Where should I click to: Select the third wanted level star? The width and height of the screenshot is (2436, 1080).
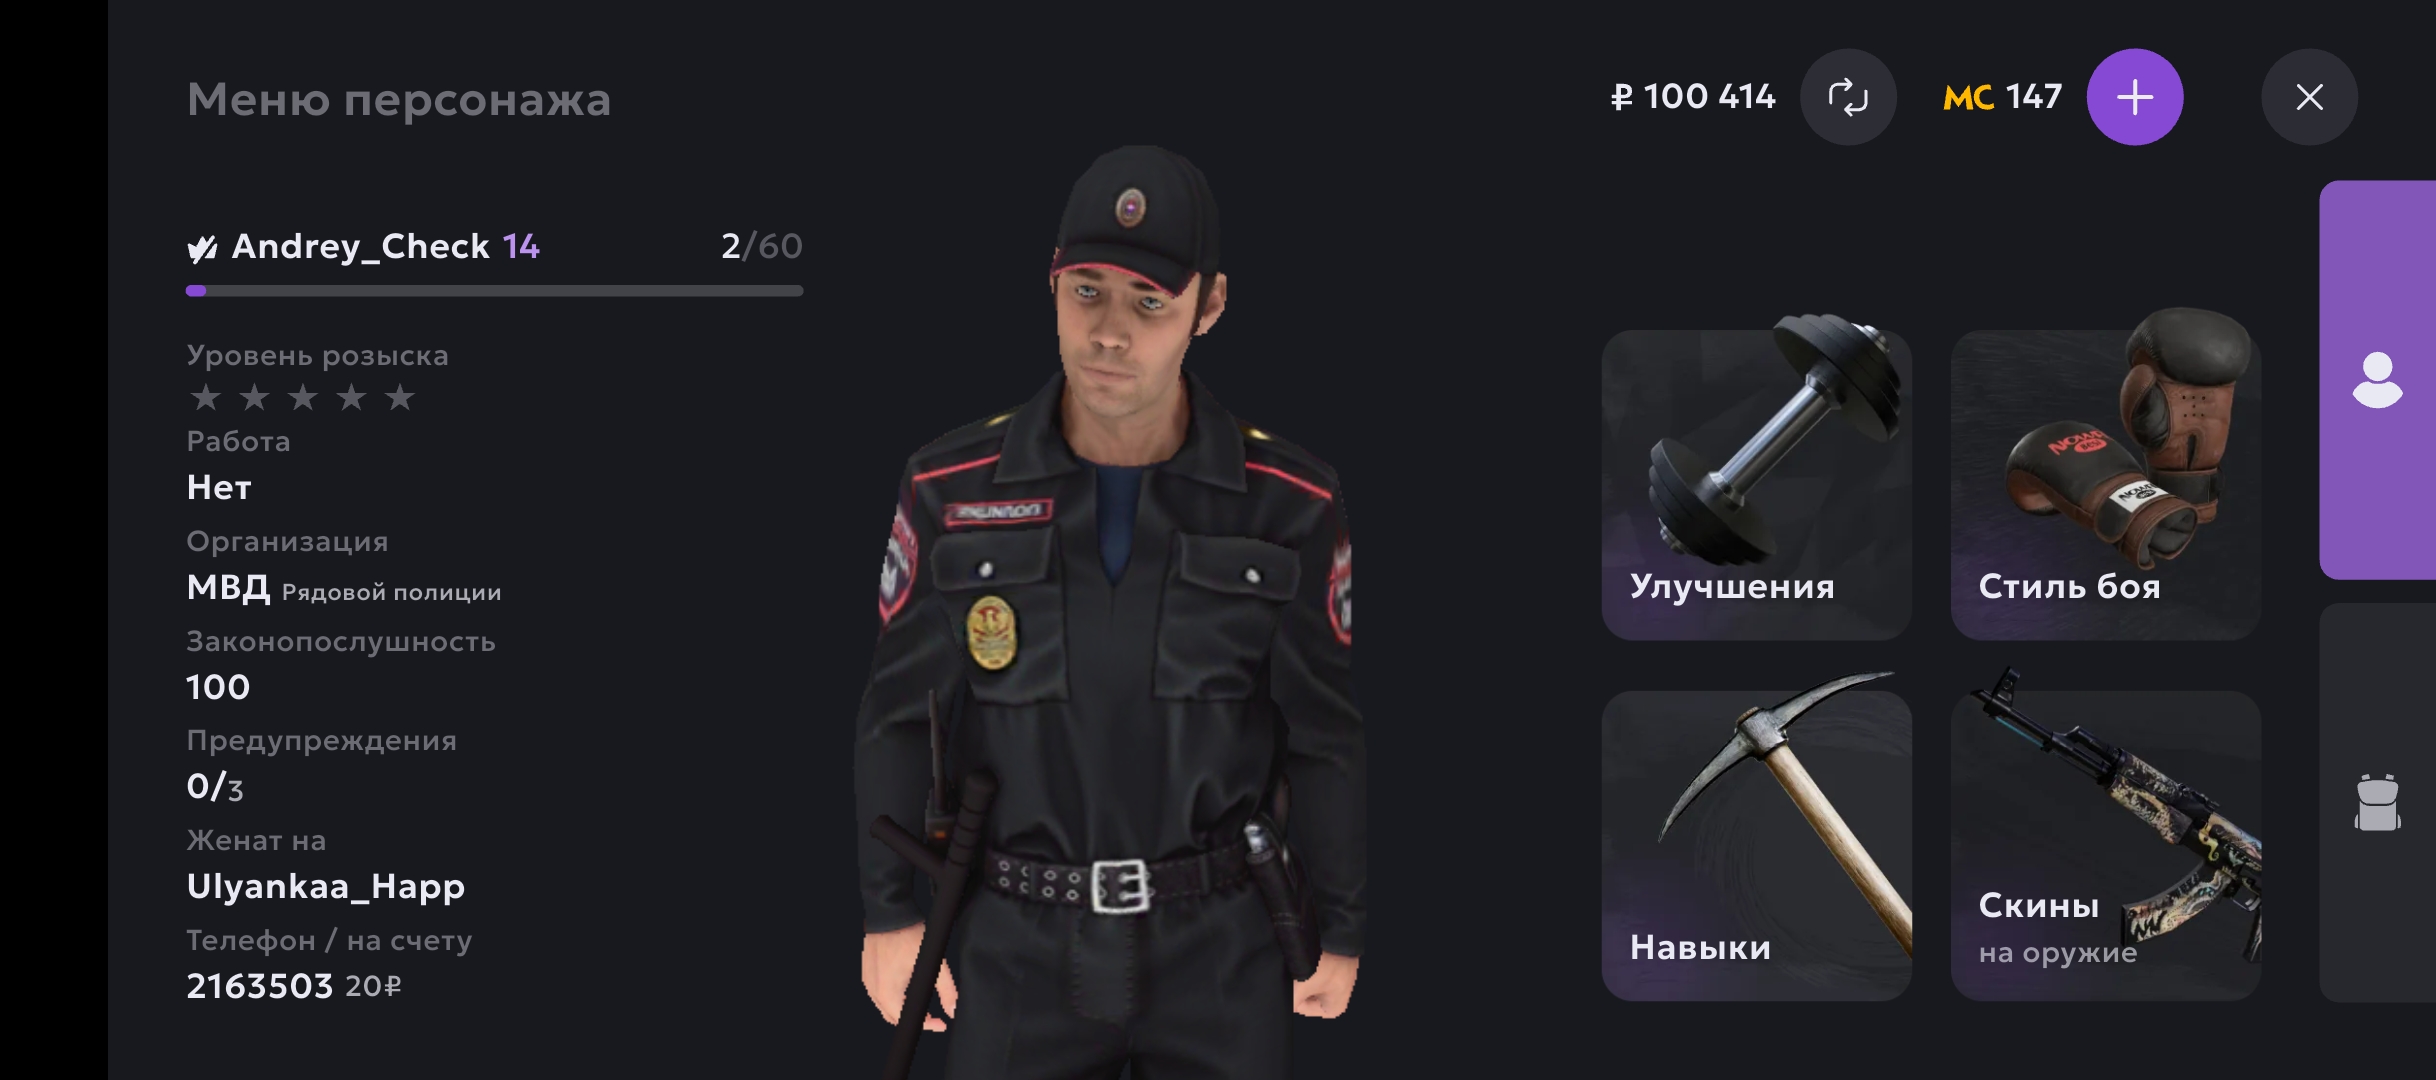point(302,397)
